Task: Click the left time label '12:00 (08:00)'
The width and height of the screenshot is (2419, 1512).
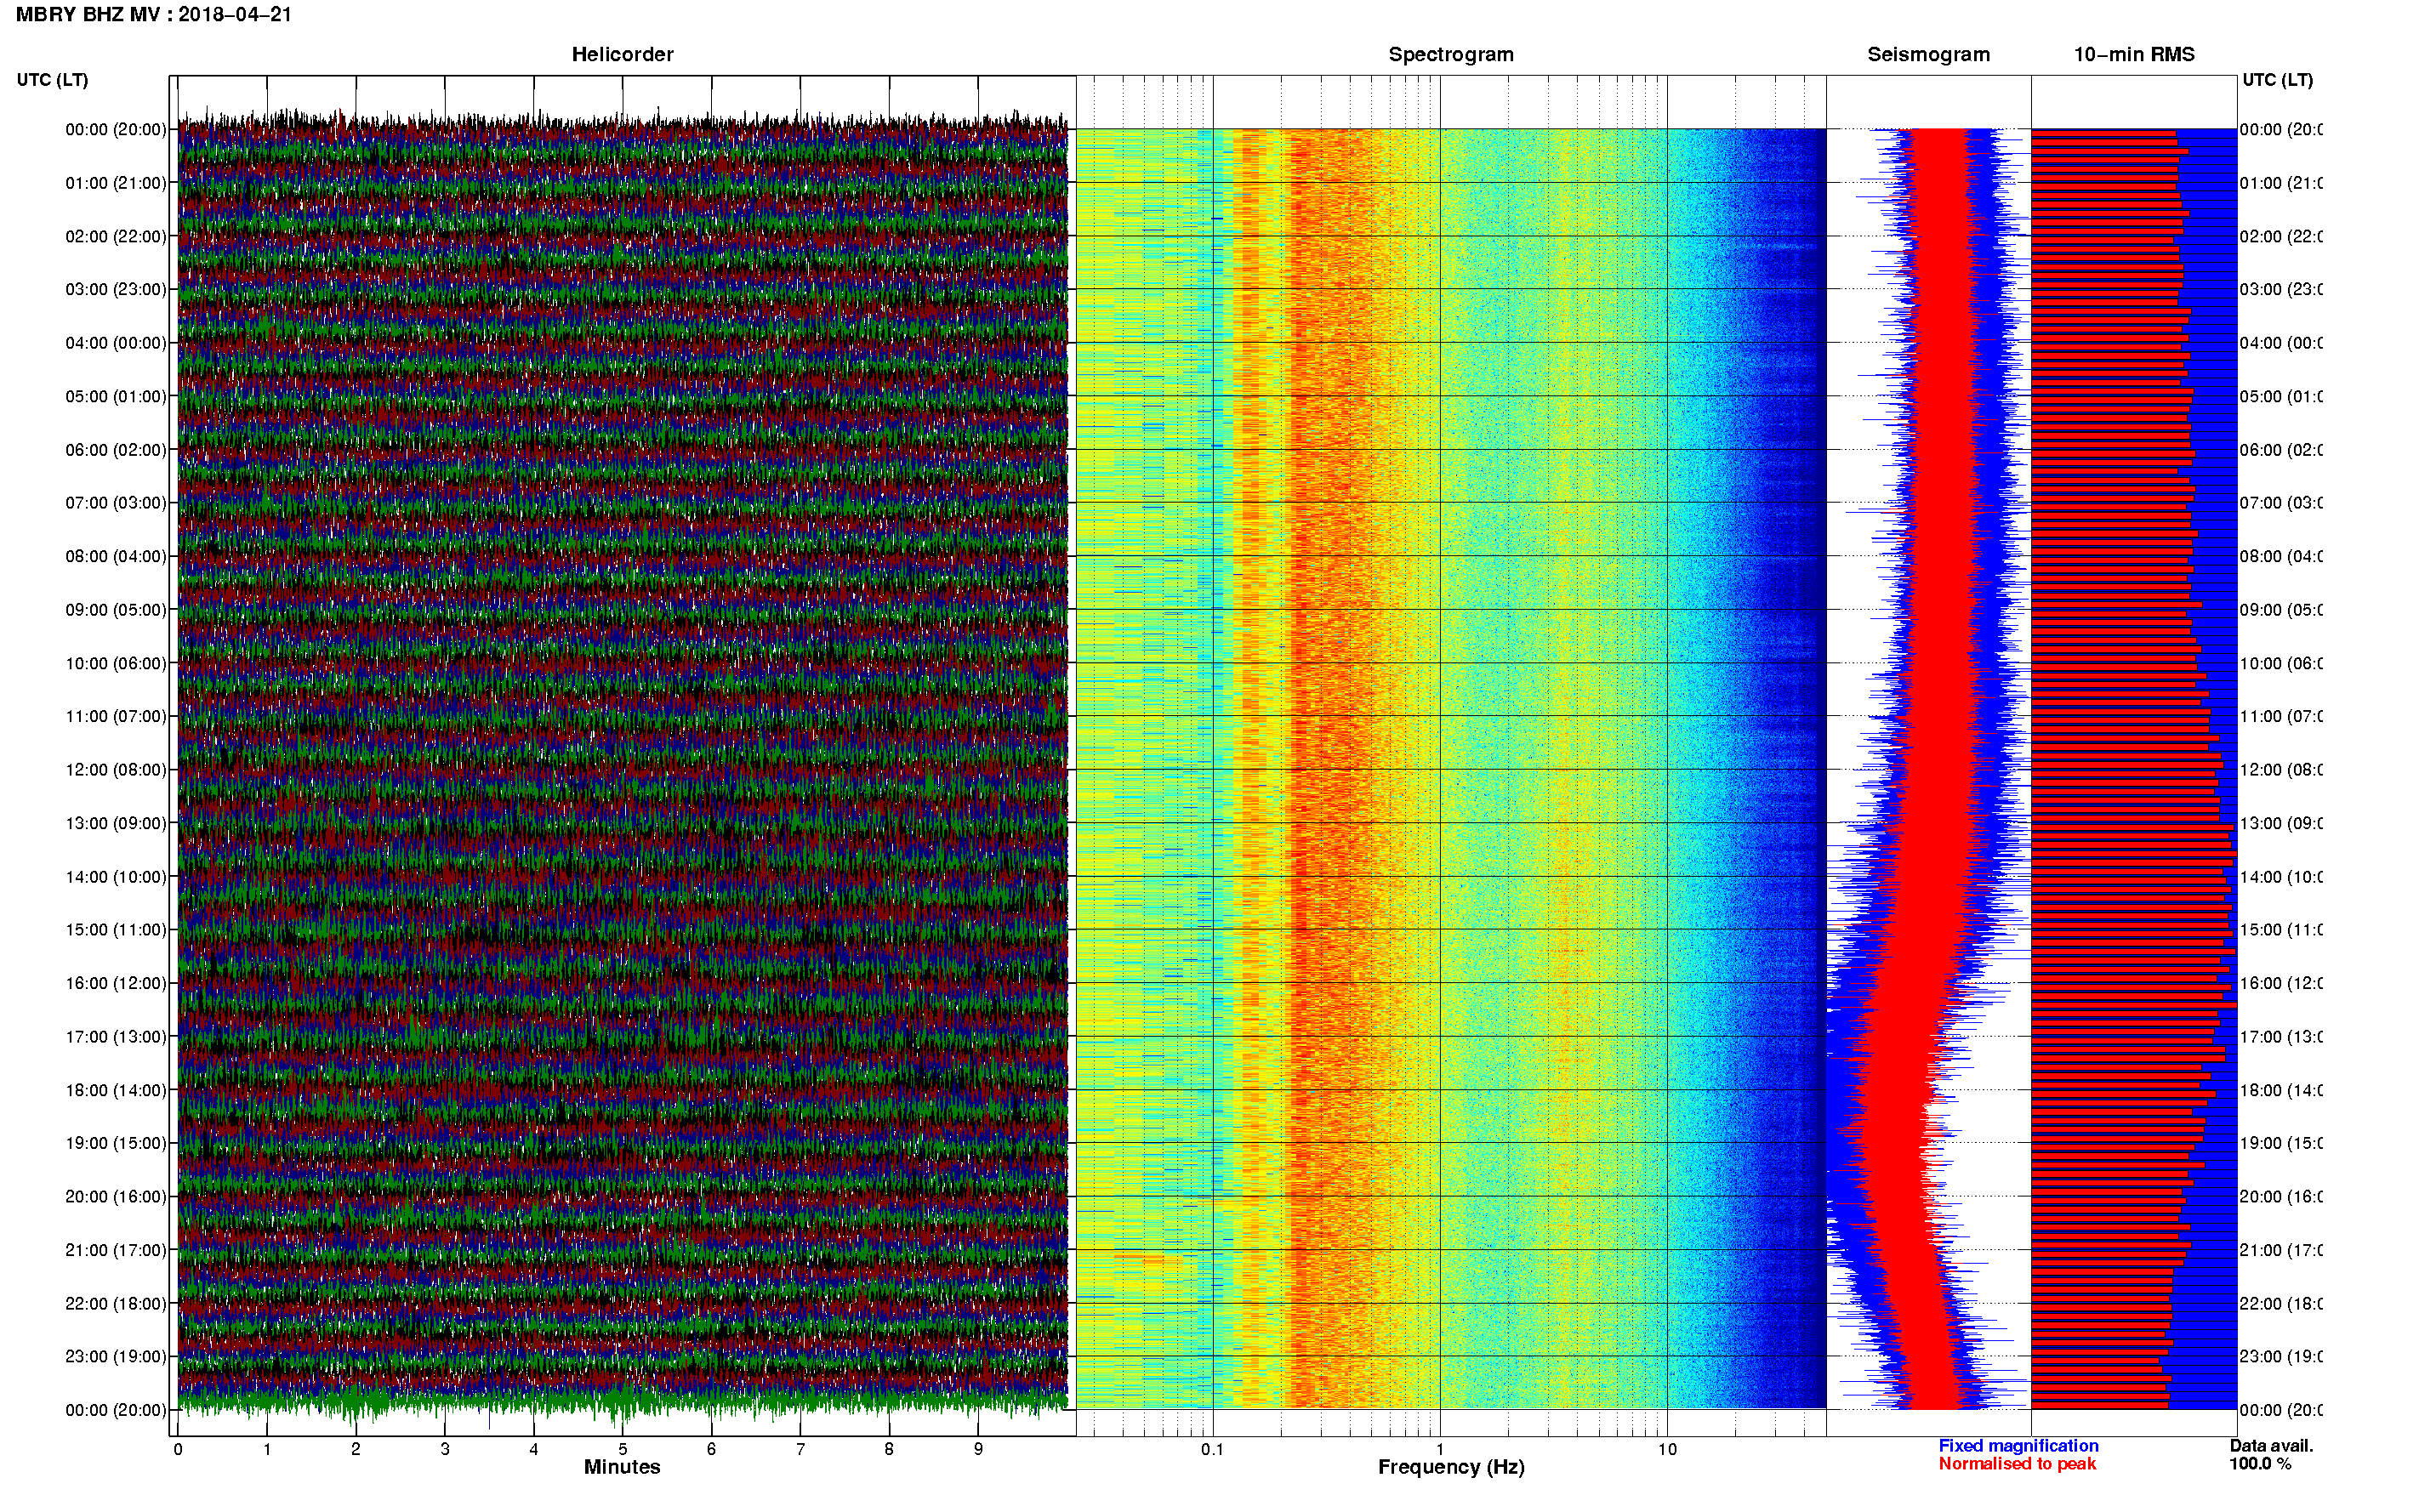Action: point(116,770)
